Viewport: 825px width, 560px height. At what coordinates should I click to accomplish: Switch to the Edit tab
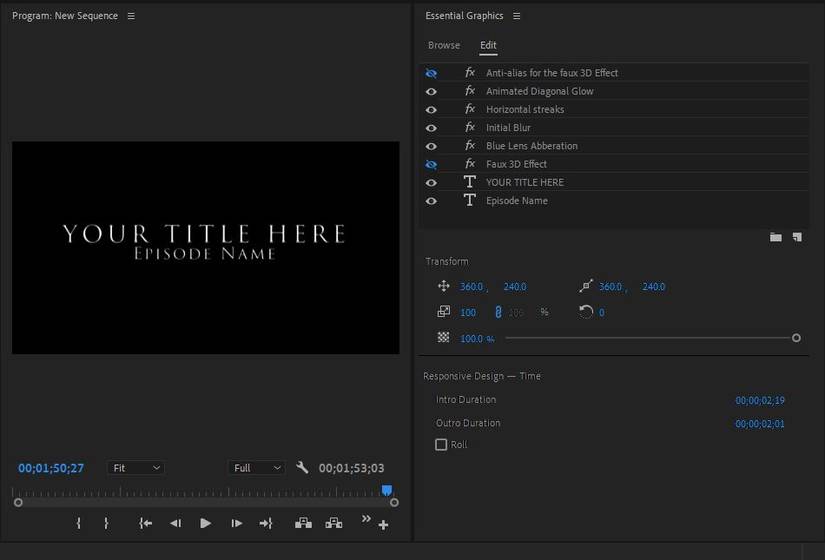[x=488, y=45]
